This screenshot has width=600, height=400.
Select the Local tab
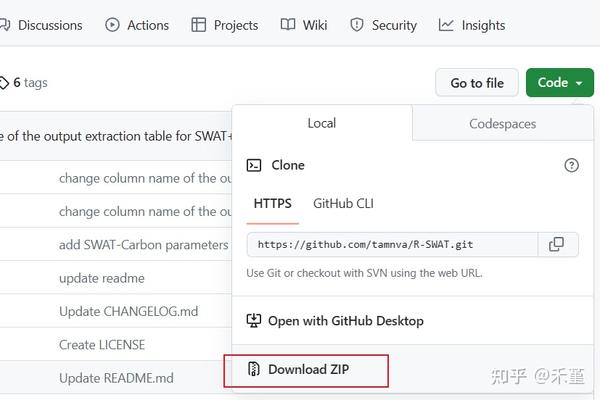(322, 124)
